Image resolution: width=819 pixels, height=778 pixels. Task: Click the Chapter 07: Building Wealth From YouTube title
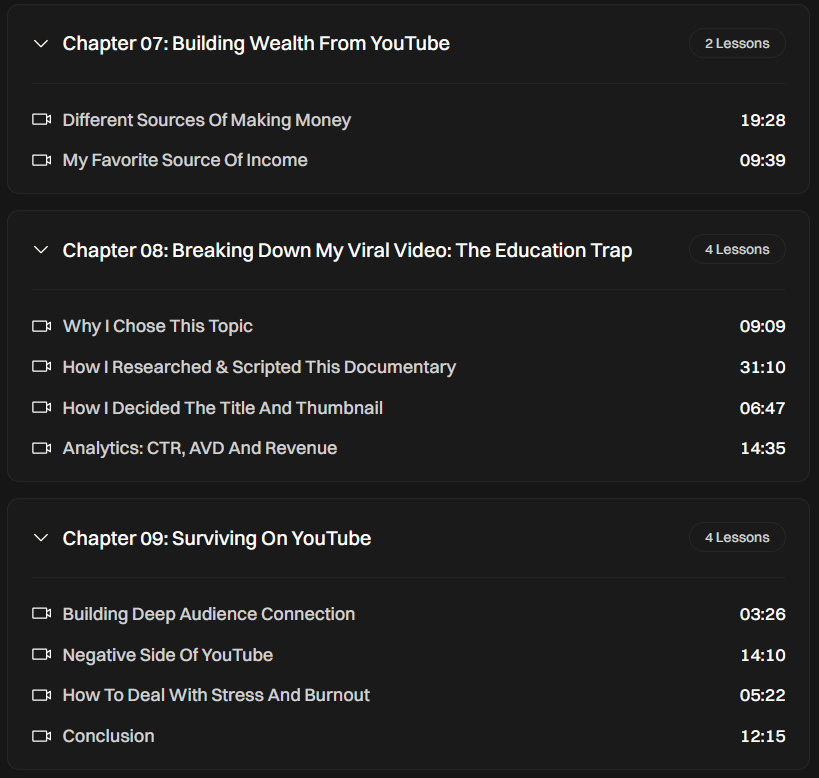pyautogui.click(x=256, y=43)
